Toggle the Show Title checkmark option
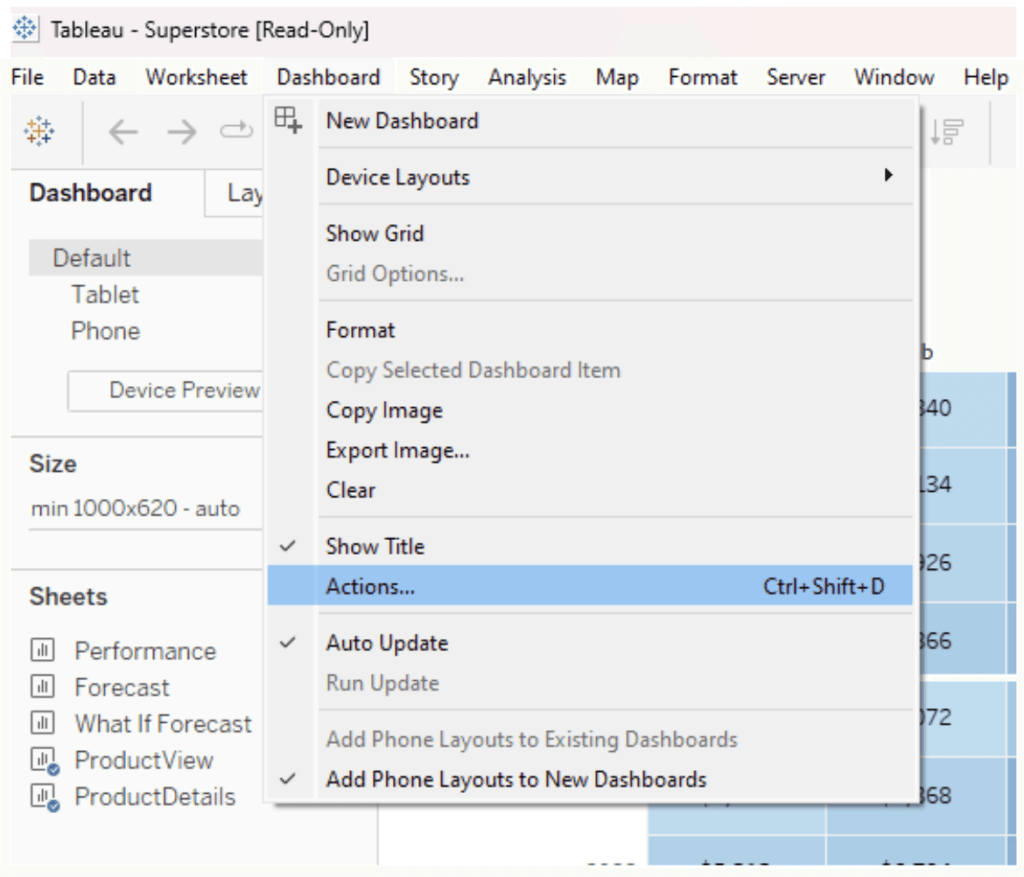Screen dimensions: 1024x877 click(374, 547)
